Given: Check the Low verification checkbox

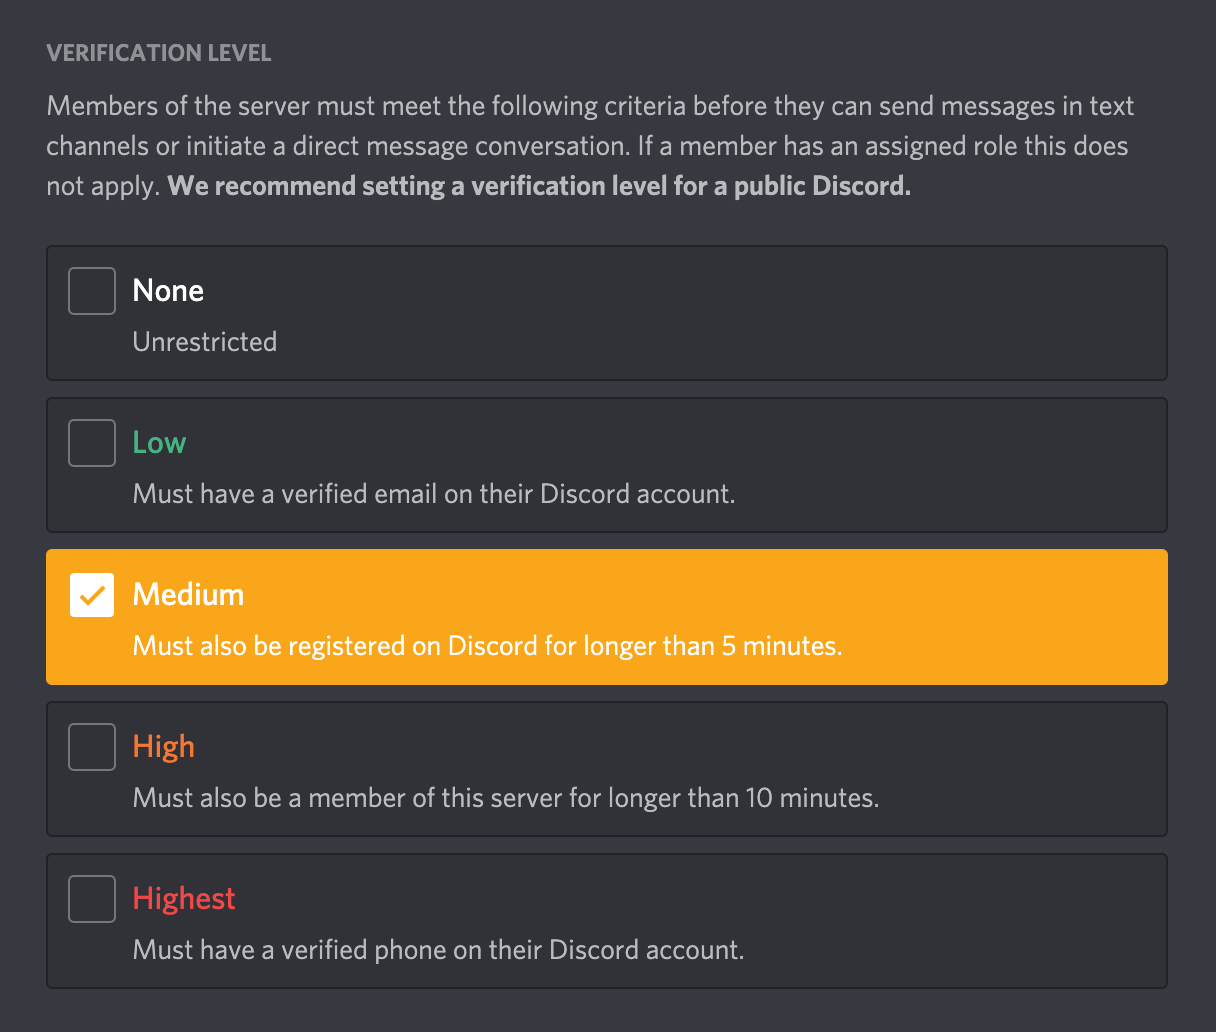Looking at the screenshot, I should (x=91, y=442).
